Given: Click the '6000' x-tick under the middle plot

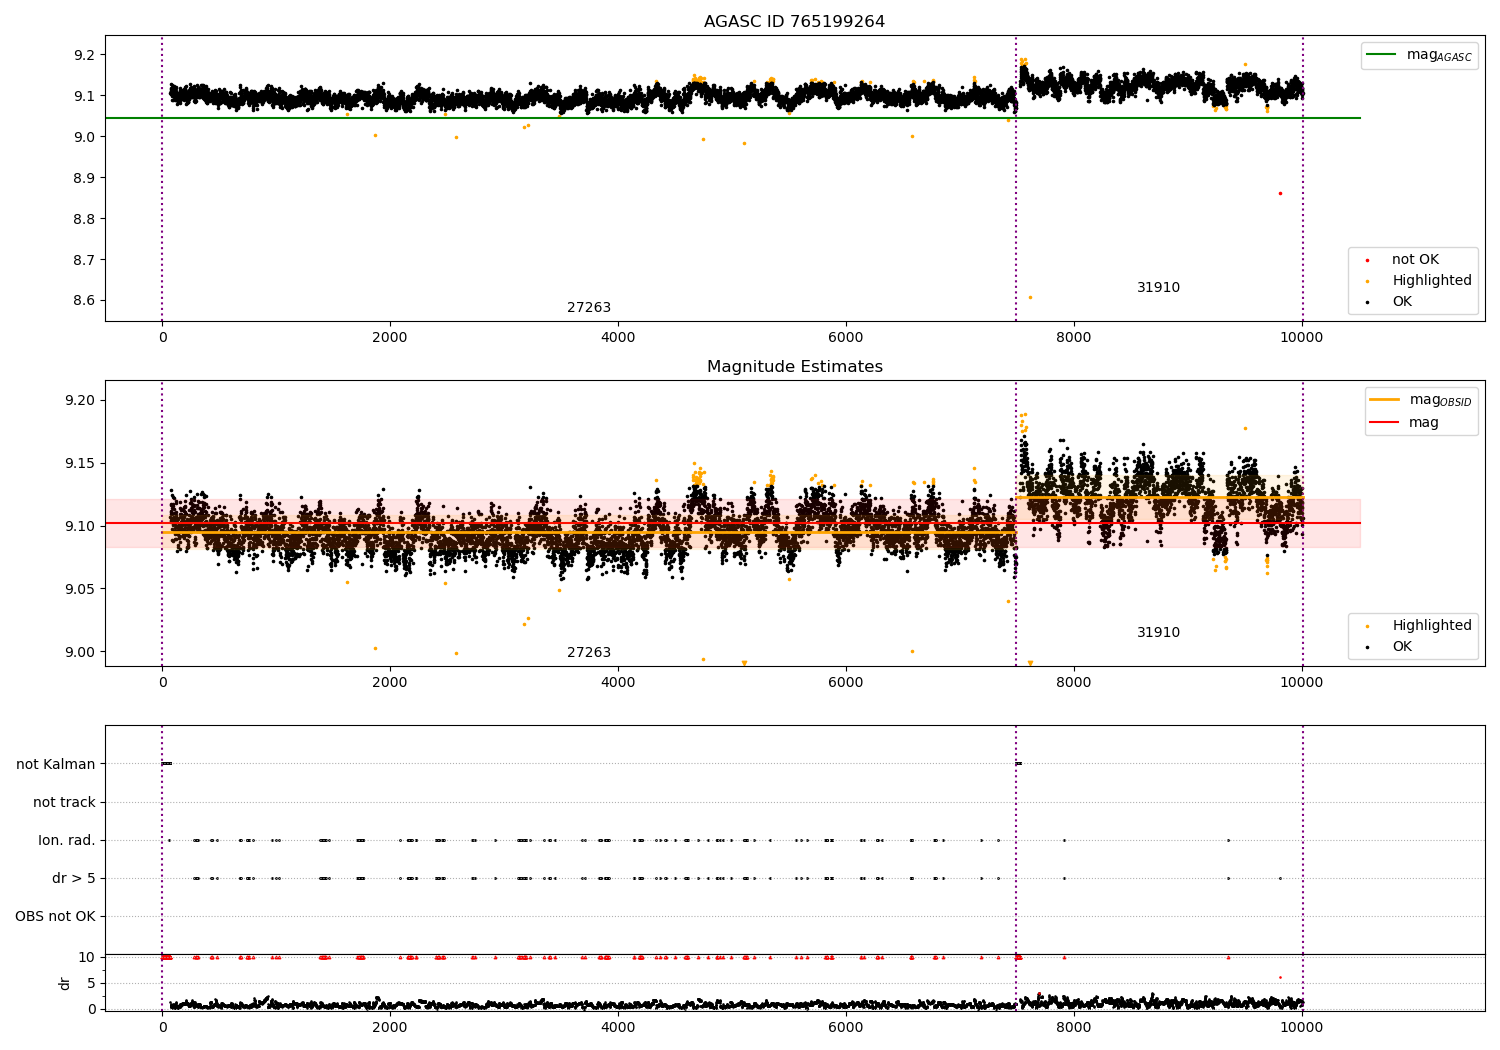Looking at the screenshot, I should point(846,683).
